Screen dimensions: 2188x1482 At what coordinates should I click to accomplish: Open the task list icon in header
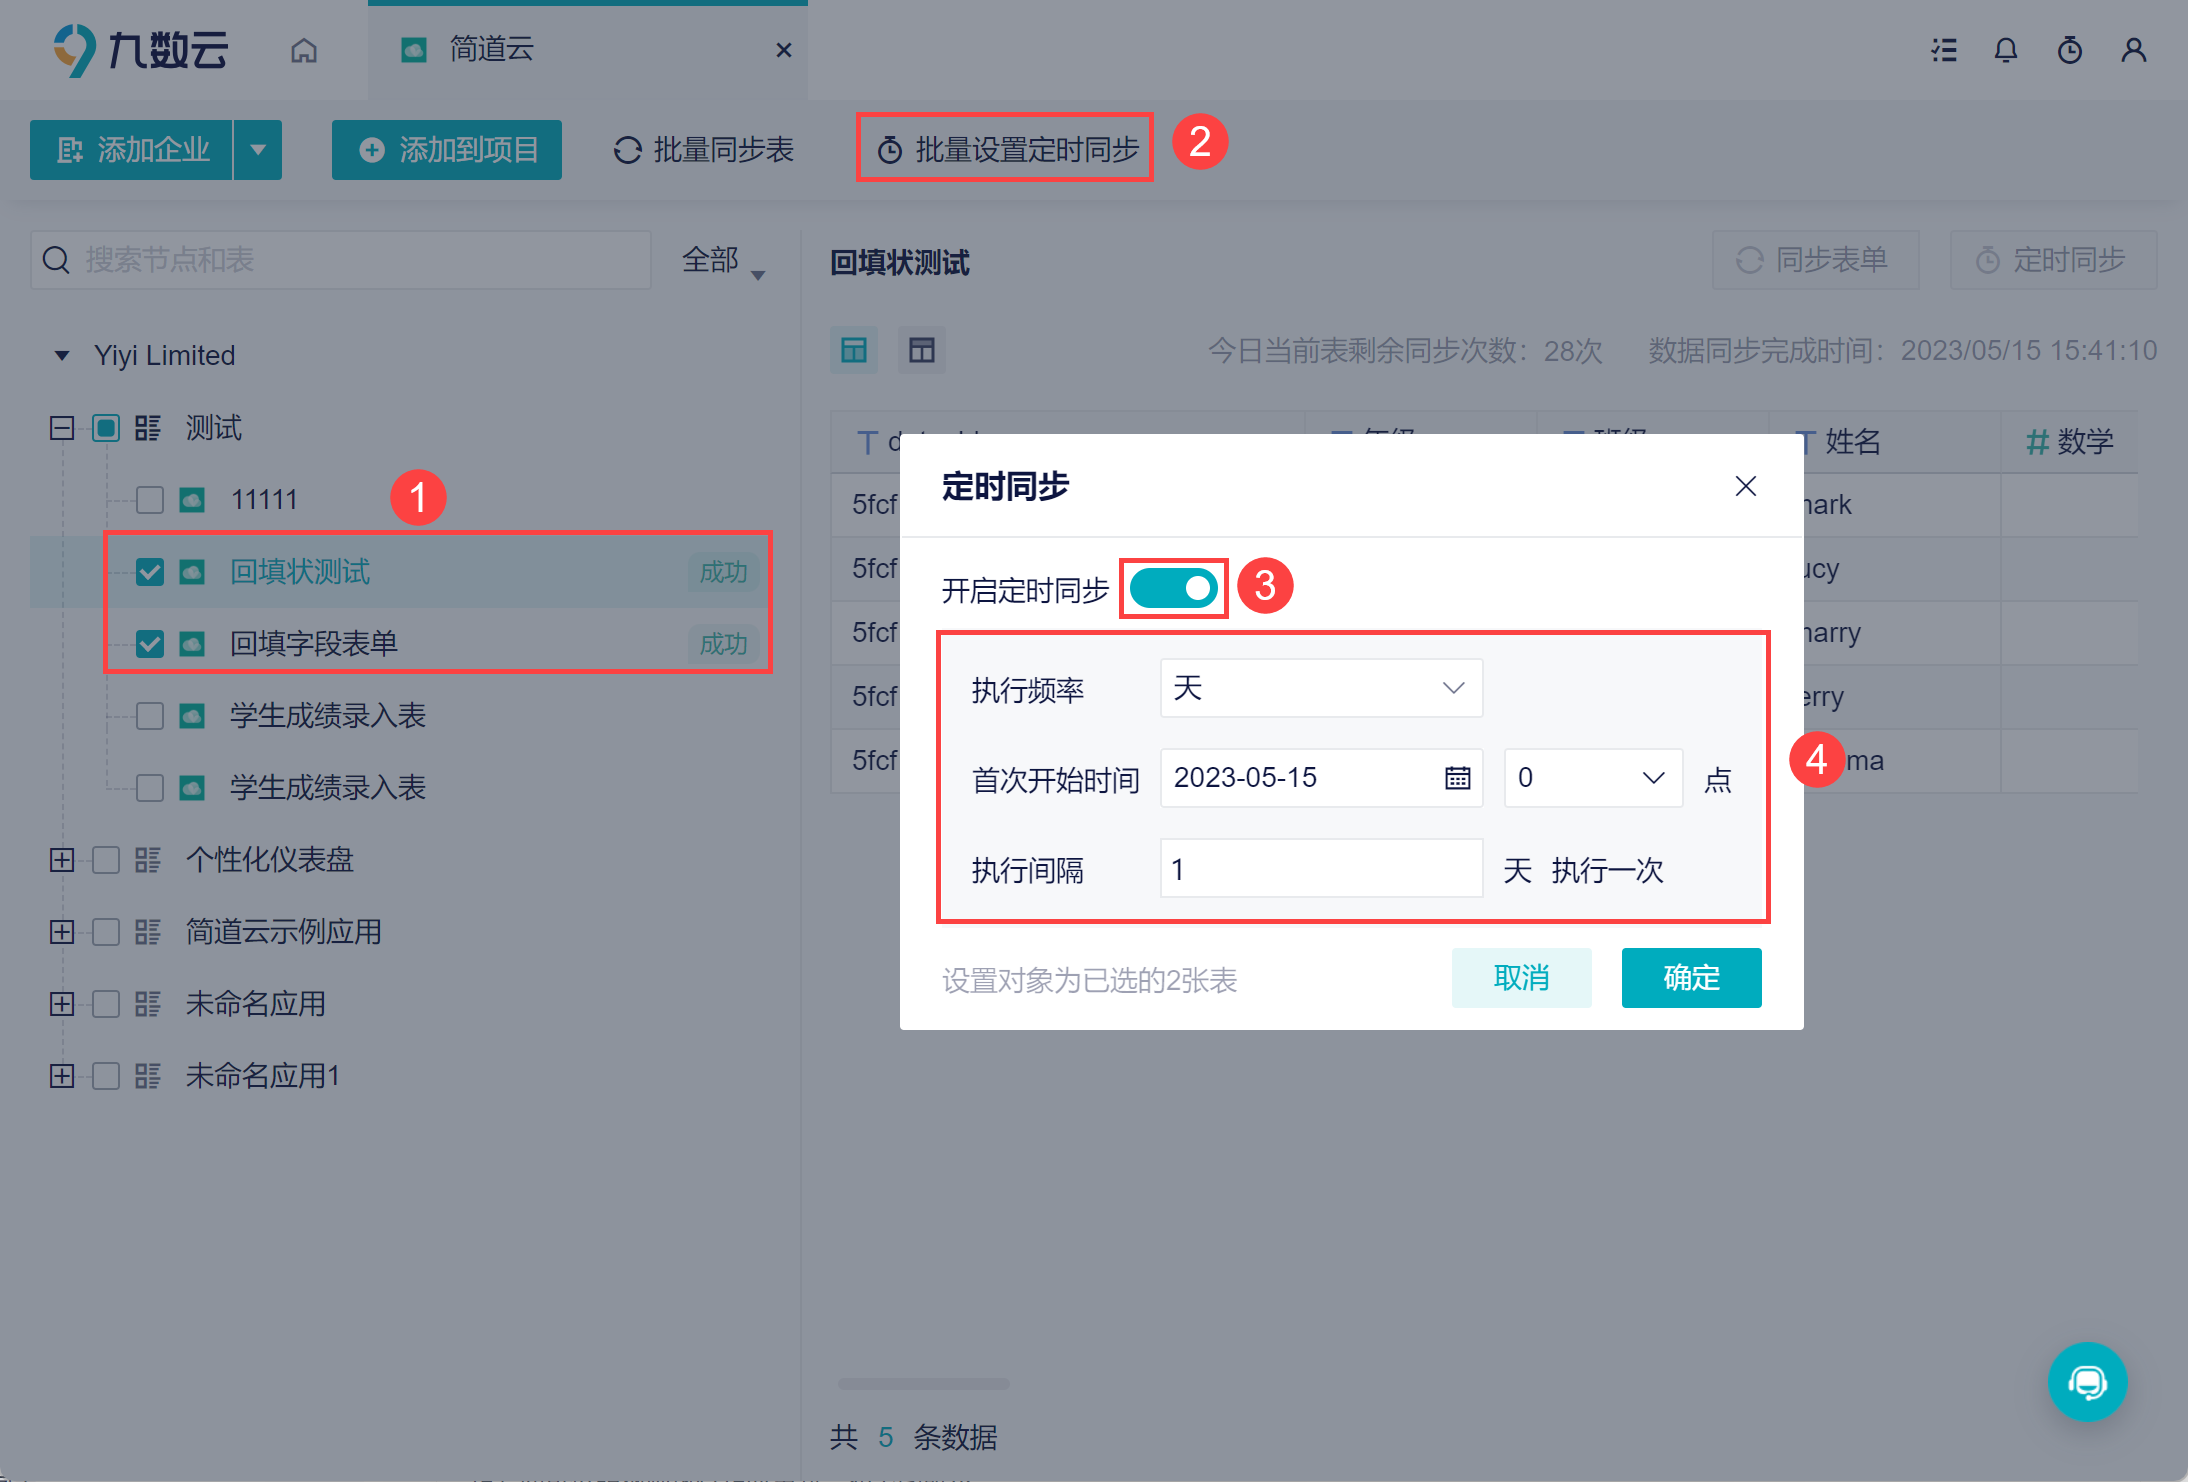click(x=1943, y=50)
